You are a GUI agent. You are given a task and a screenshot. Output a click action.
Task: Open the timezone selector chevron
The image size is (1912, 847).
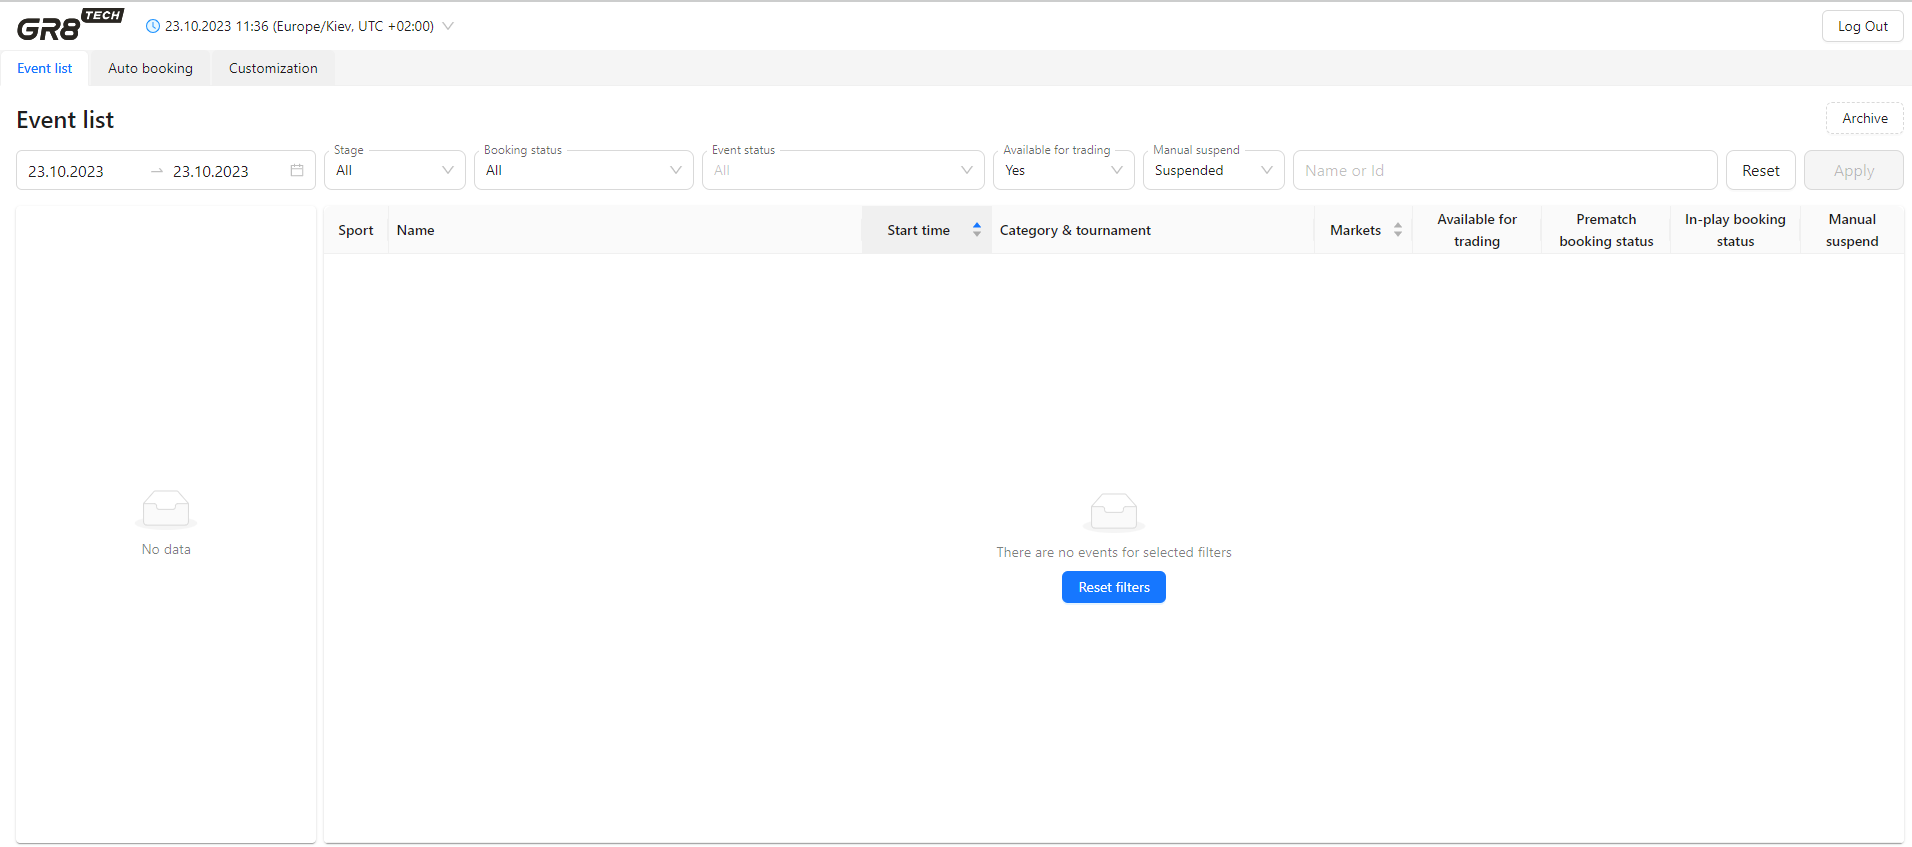[x=448, y=26]
